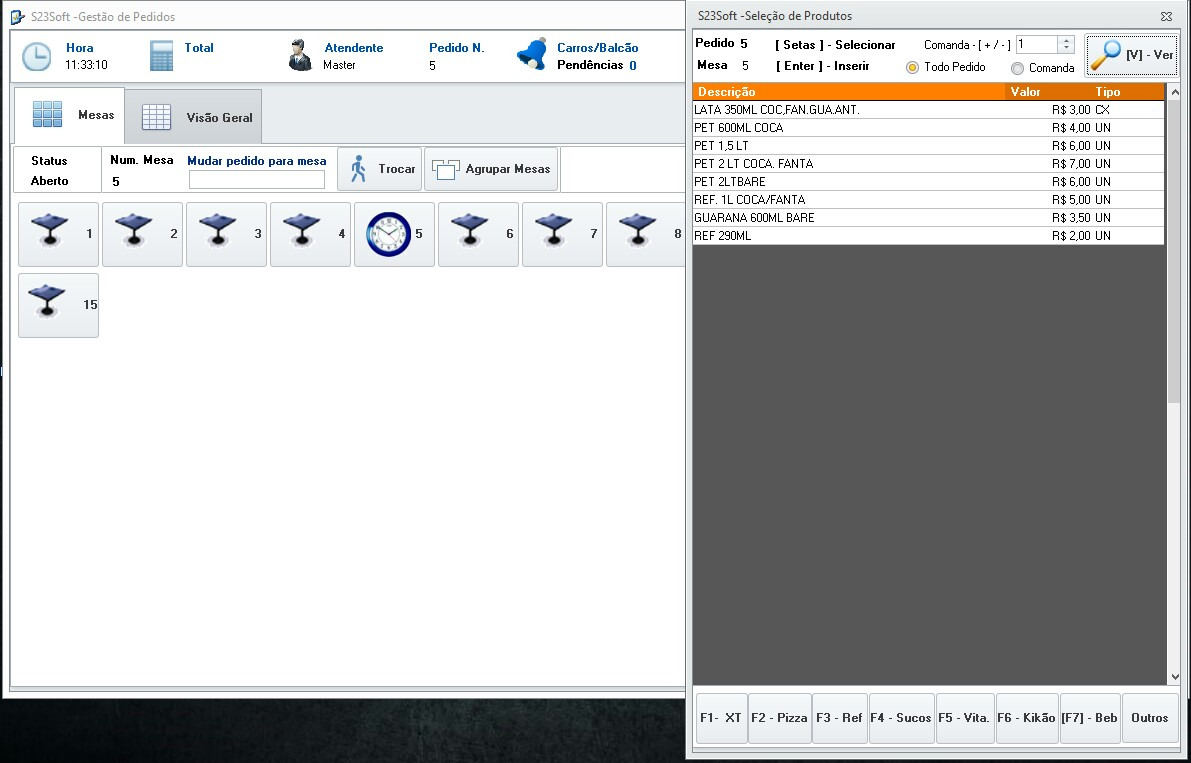This screenshot has width=1191, height=763.
Task: Select table 15 icon
Action: [x=59, y=305]
